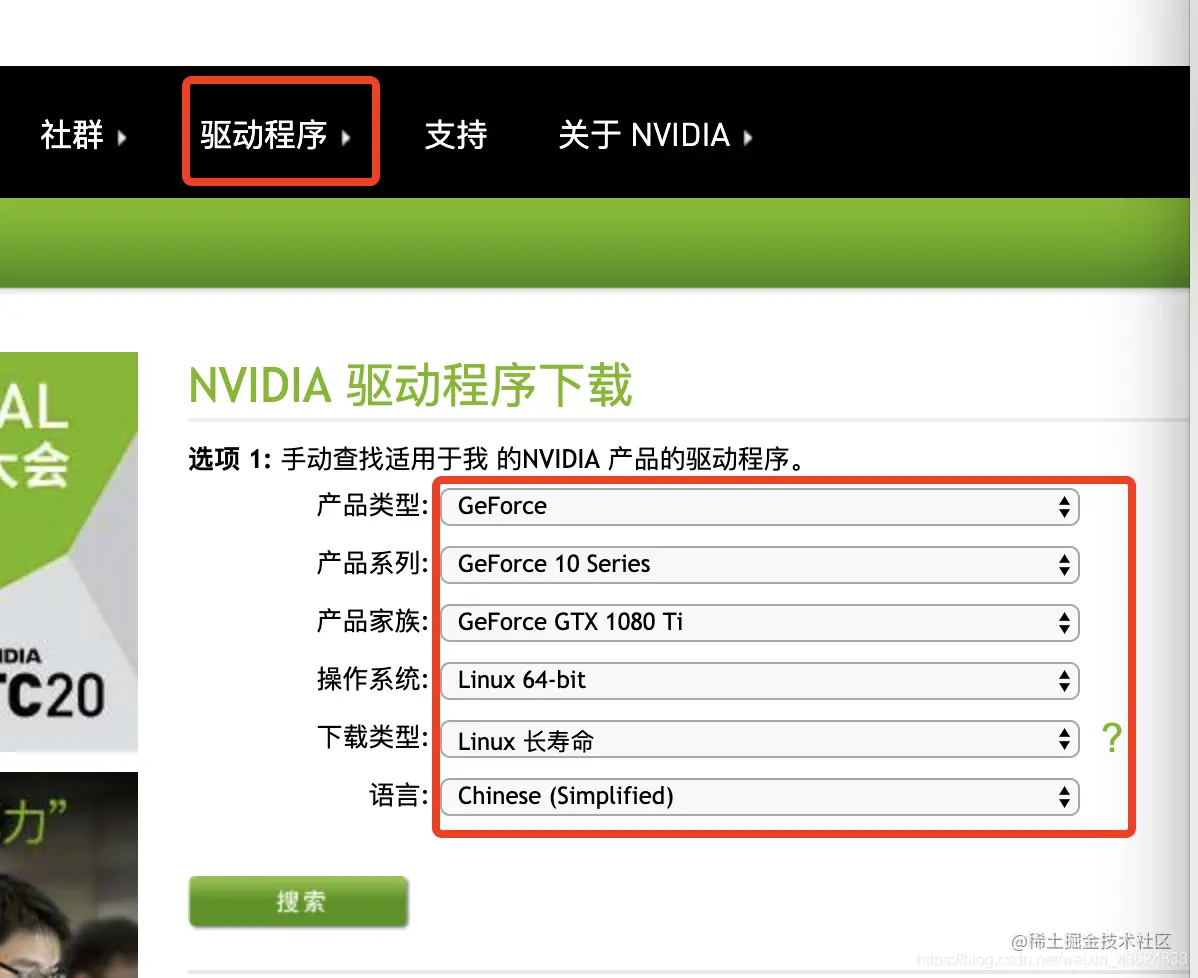
Task: Expand the 产品系列 dropdown showing GeForce 10 Series
Action: 760,565
